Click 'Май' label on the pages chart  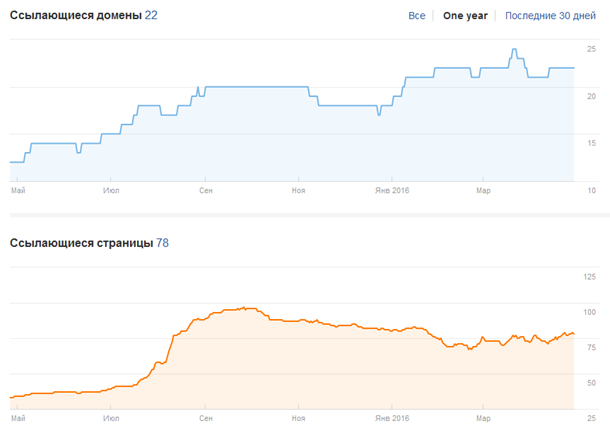coord(18,418)
